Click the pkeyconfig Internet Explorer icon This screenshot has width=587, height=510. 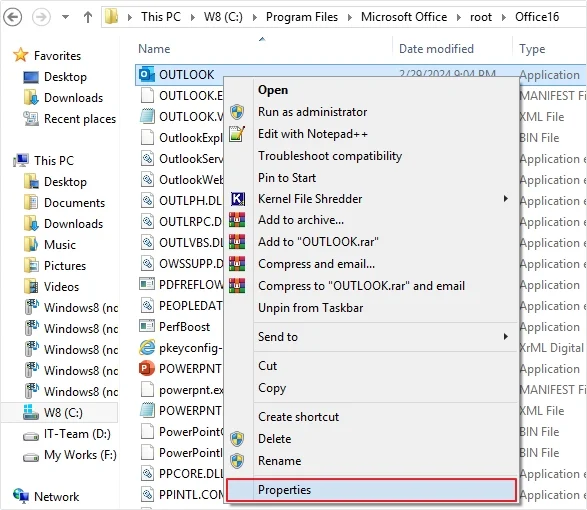147,347
